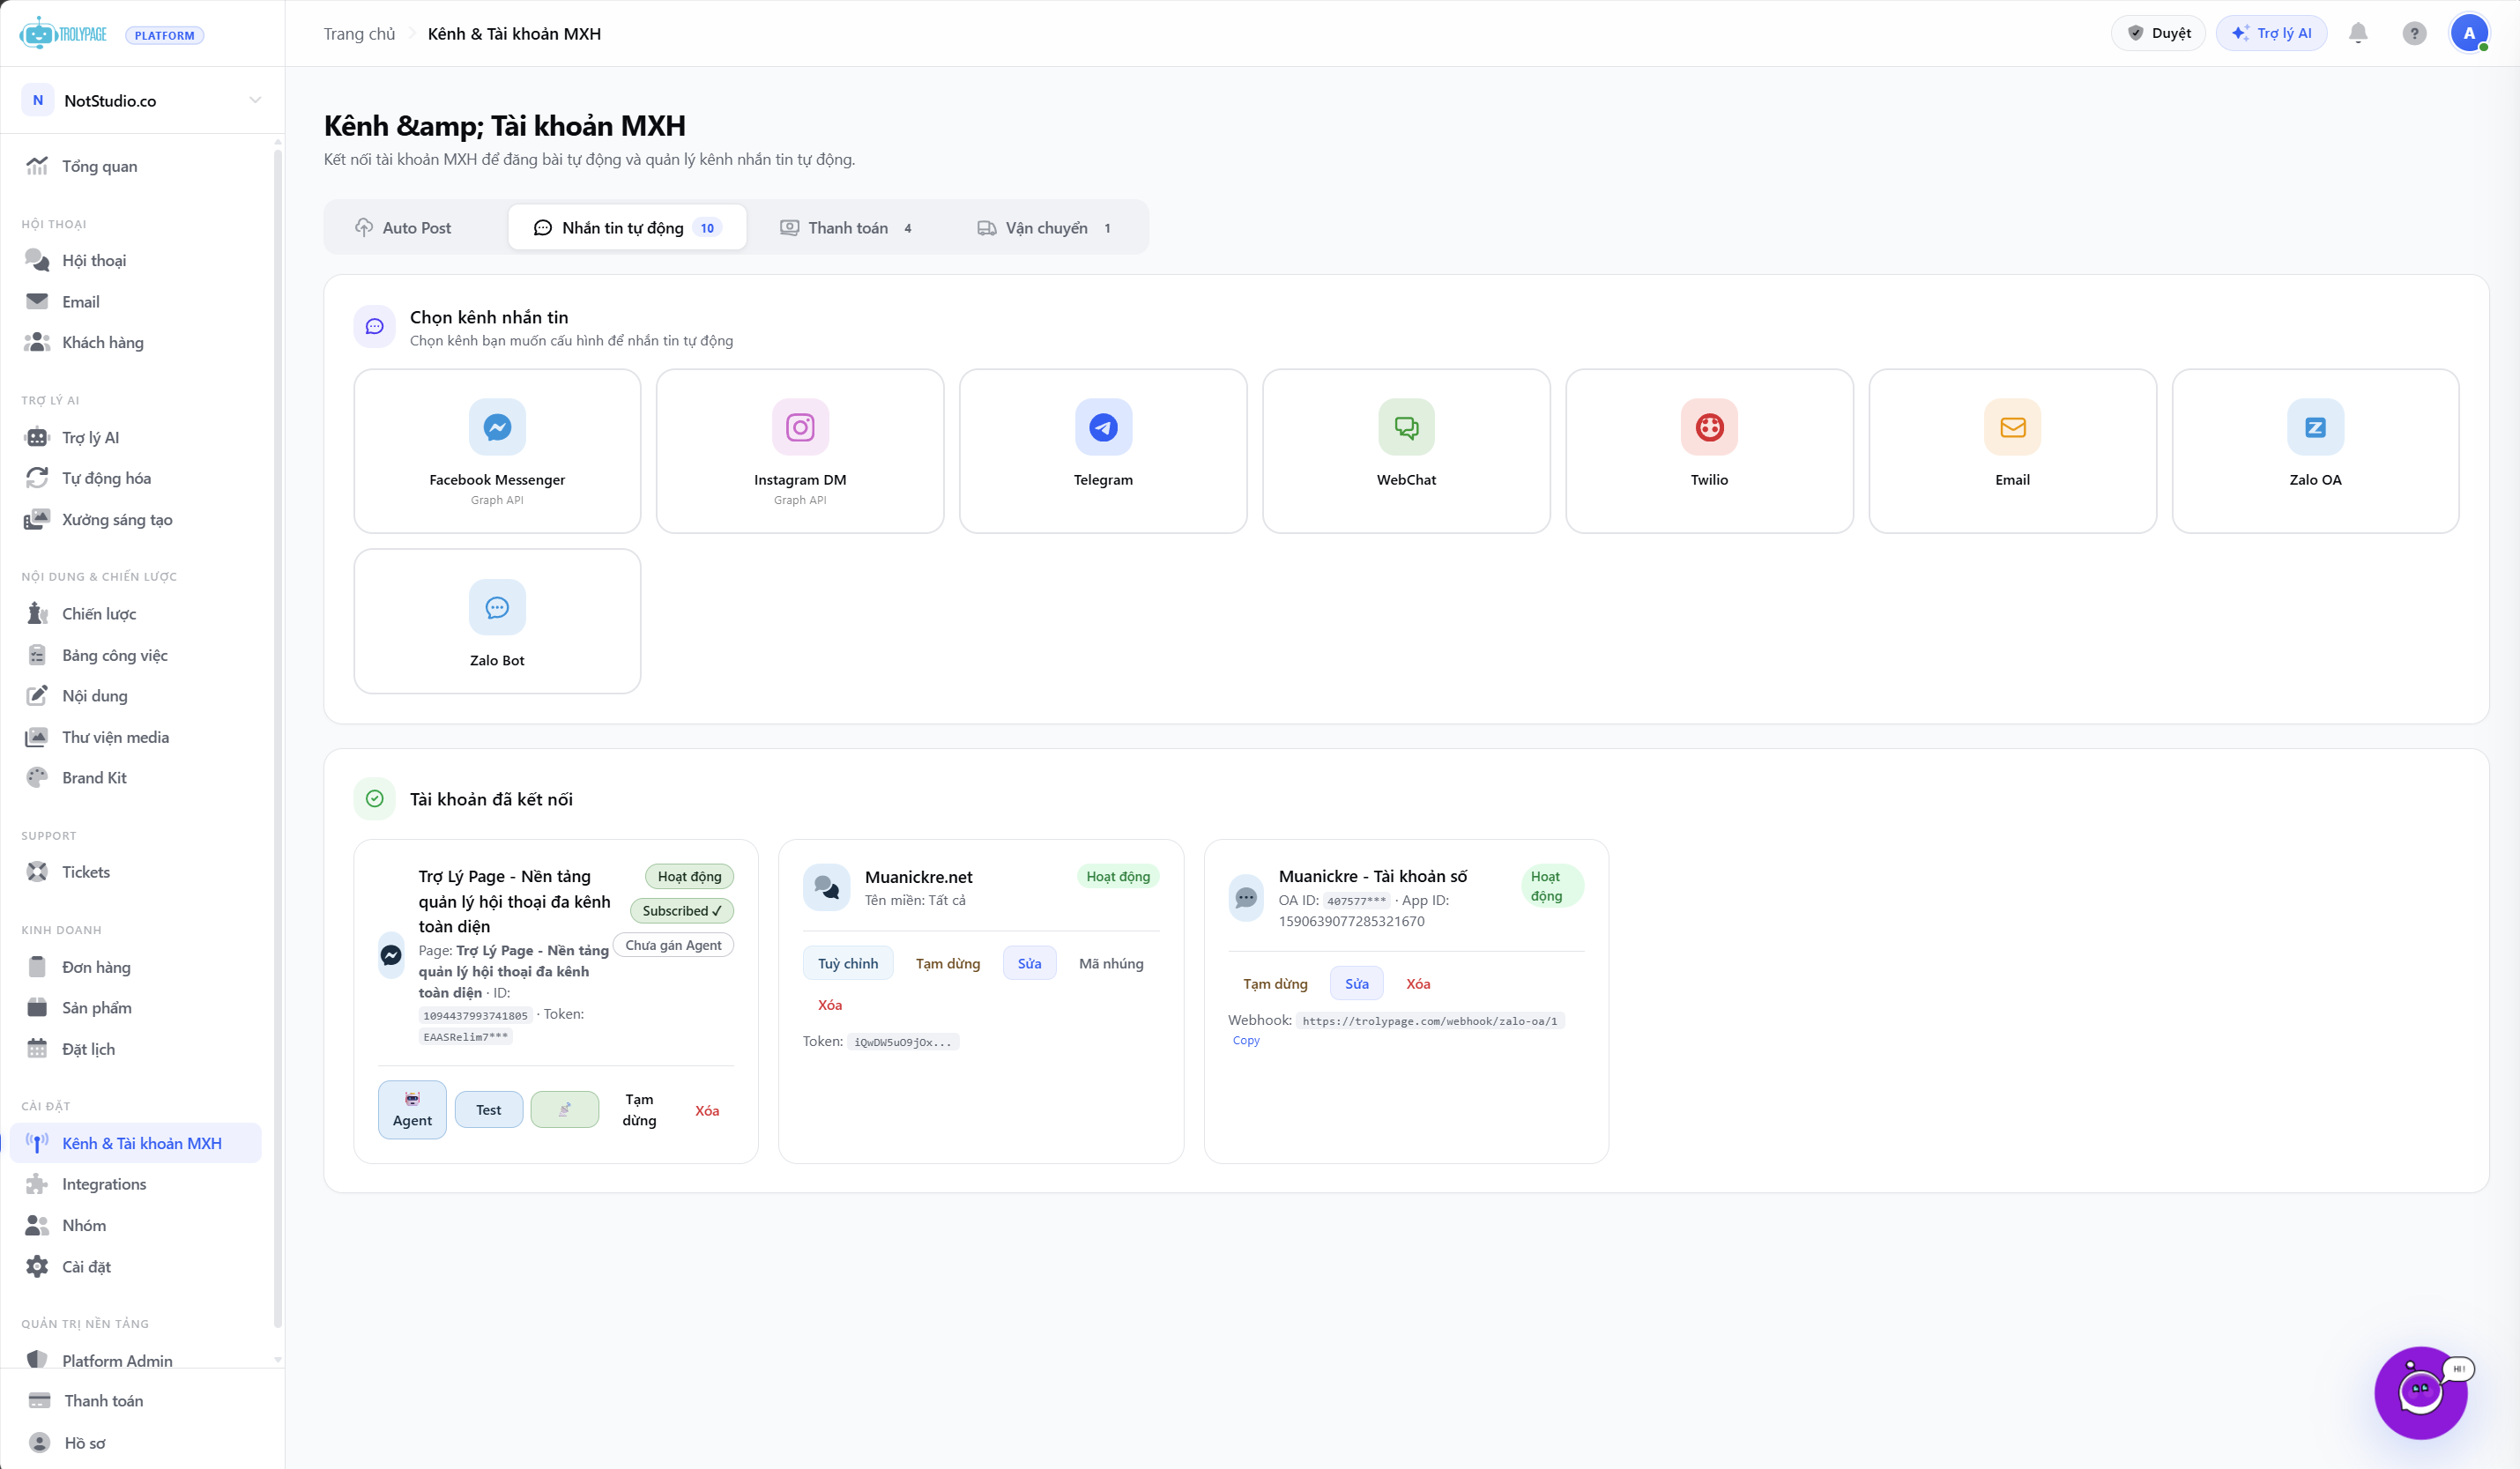Choose the WebChat channel icon
Viewport: 2520px width, 1469px height.
1406,427
